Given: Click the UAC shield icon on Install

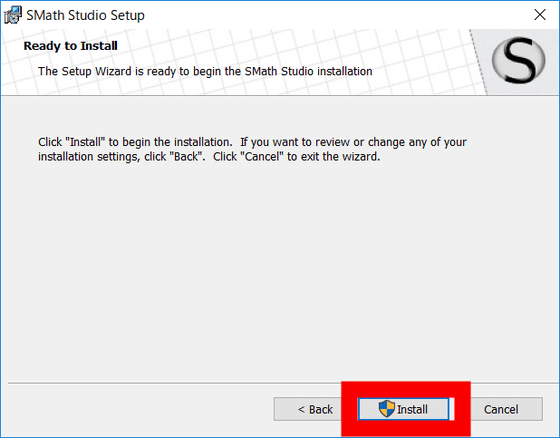Looking at the screenshot, I should [387, 409].
